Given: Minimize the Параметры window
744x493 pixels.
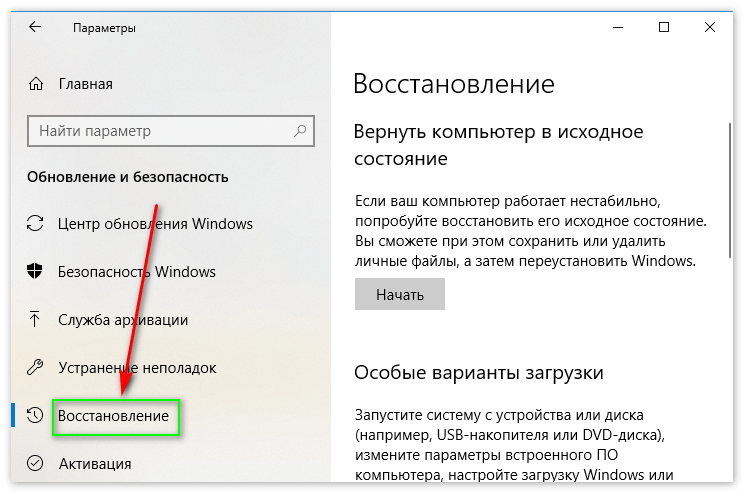Looking at the screenshot, I should pyautogui.click(x=618, y=28).
